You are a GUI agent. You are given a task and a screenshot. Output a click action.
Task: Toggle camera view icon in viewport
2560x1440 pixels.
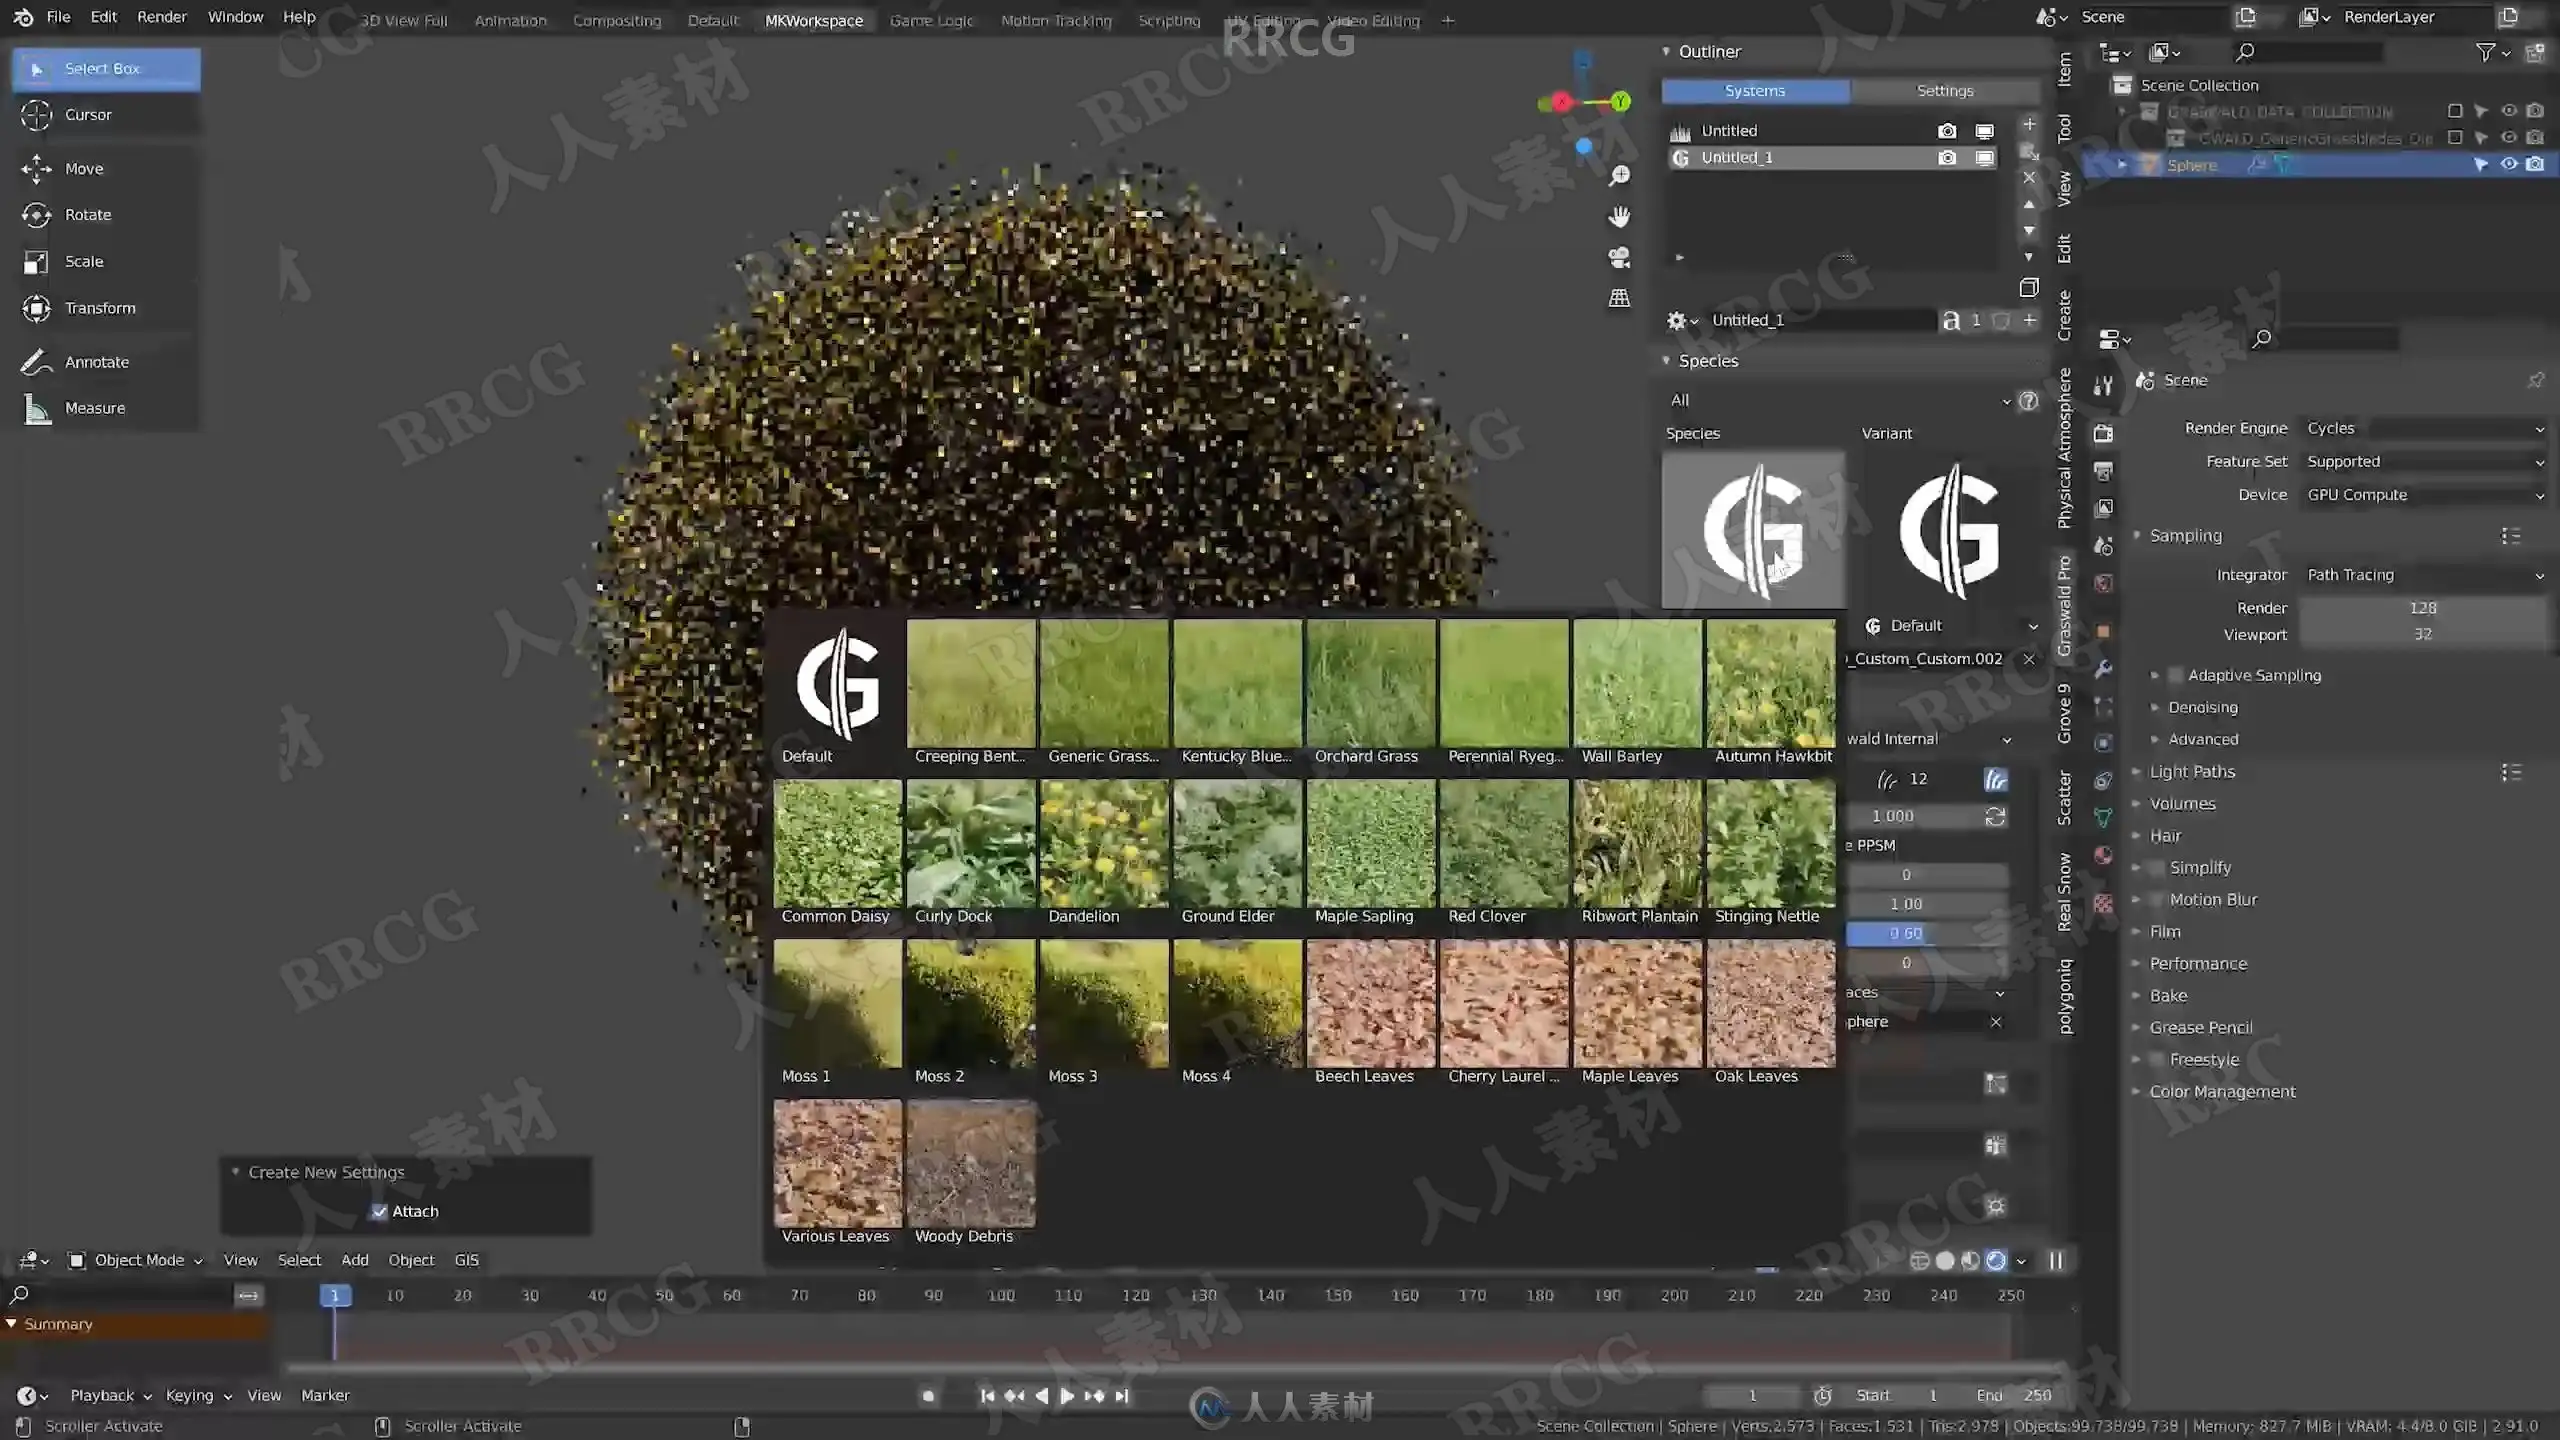[x=1619, y=257]
